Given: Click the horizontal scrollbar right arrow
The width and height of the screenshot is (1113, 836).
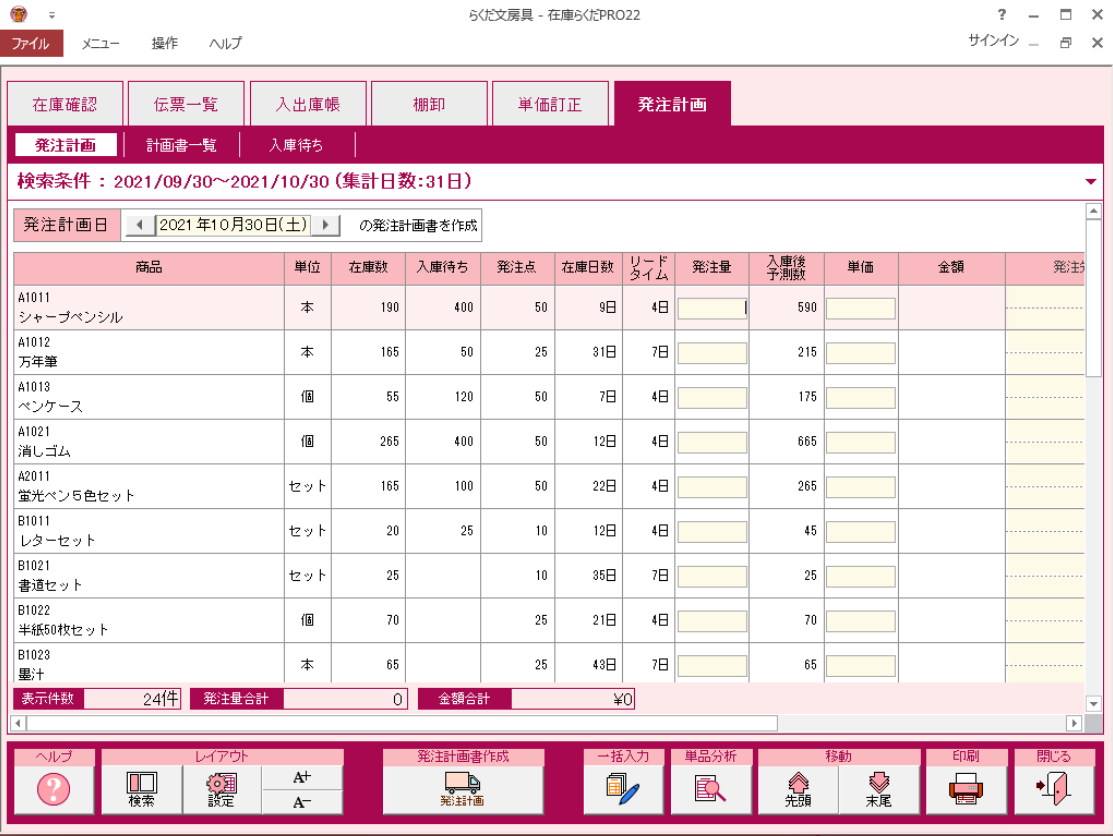Looking at the screenshot, I should (x=1075, y=722).
